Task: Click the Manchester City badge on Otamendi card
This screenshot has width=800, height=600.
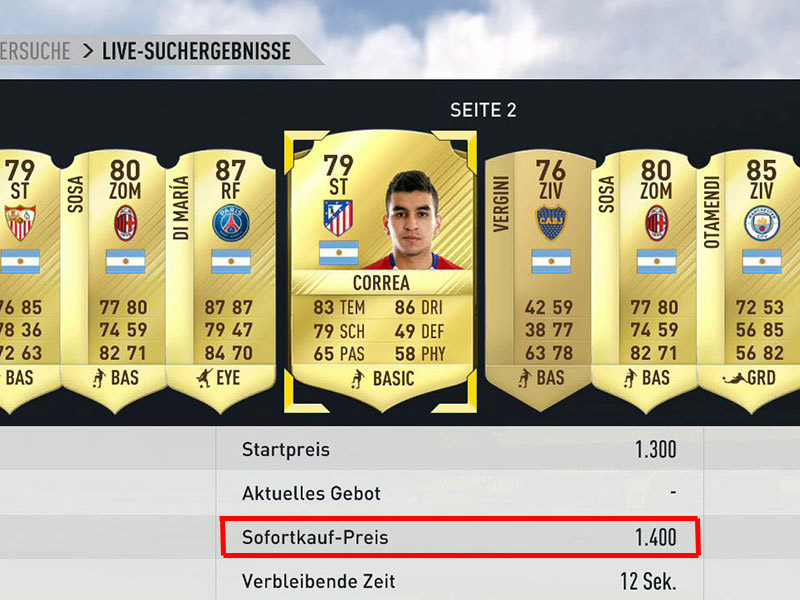Action: (762, 223)
